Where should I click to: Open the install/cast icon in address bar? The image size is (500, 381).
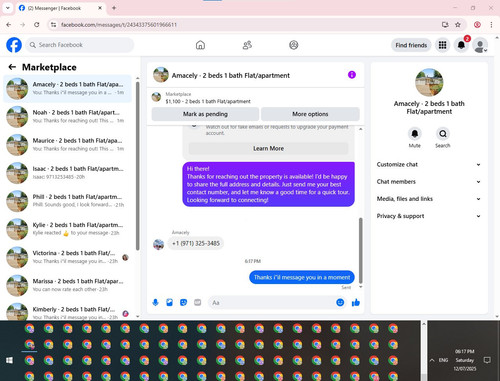[445, 25]
